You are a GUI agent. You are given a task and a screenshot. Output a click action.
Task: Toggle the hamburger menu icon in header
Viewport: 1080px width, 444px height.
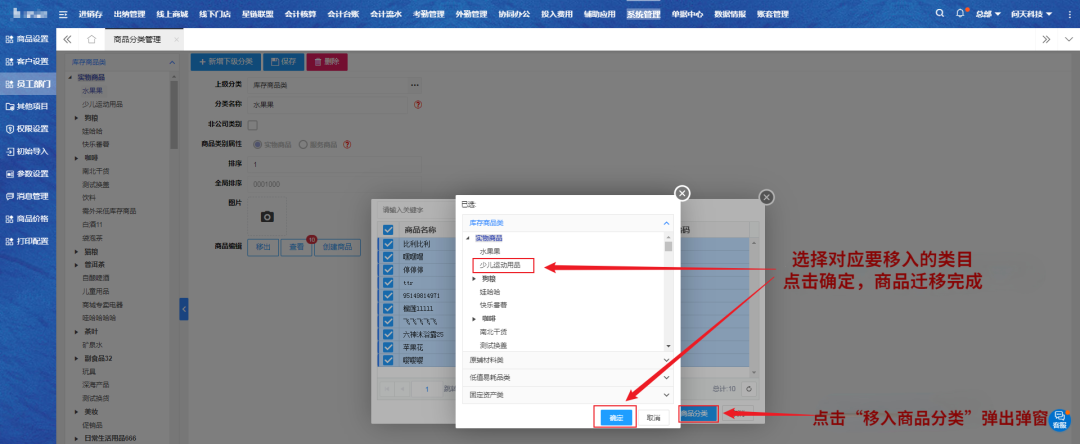tap(64, 14)
